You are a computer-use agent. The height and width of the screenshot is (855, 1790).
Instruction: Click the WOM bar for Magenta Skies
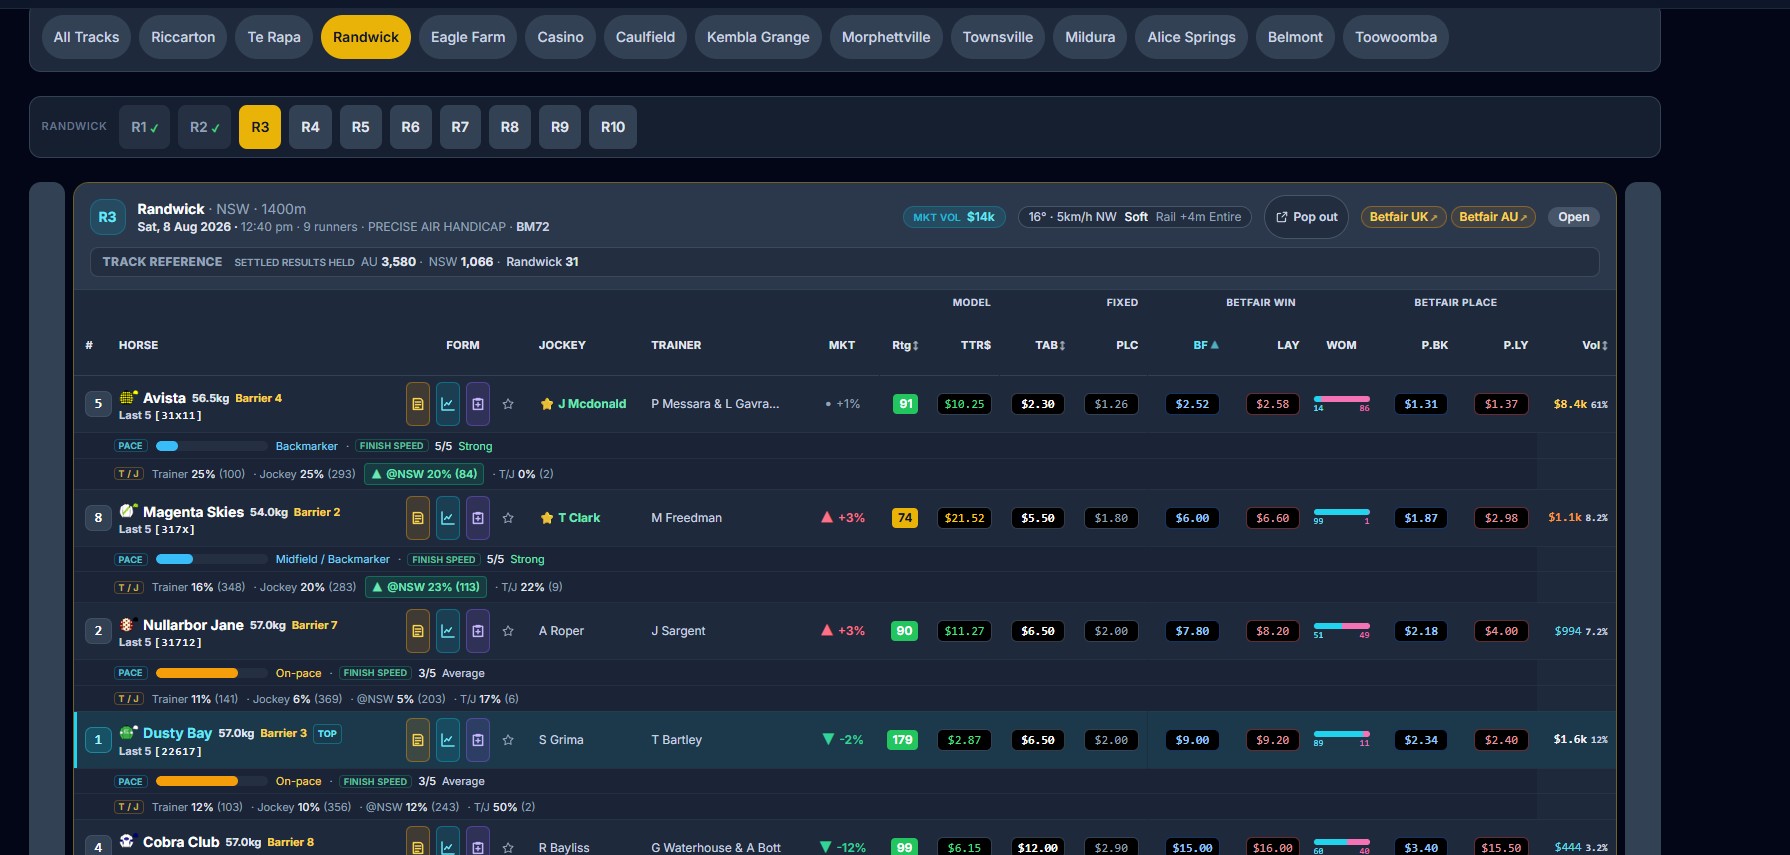pyautogui.click(x=1341, y=512)
